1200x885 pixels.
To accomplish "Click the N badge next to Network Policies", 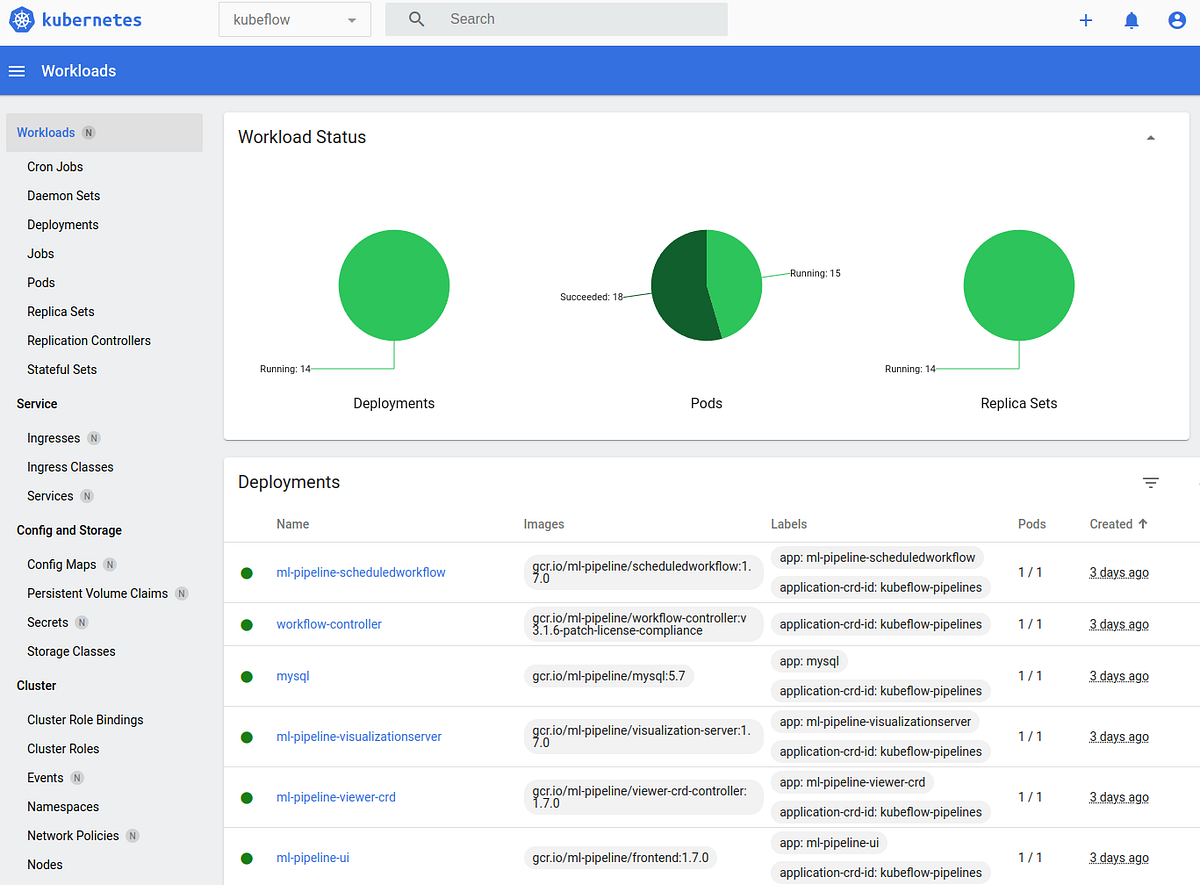I will pyautogui.click(x=133, y=835).
